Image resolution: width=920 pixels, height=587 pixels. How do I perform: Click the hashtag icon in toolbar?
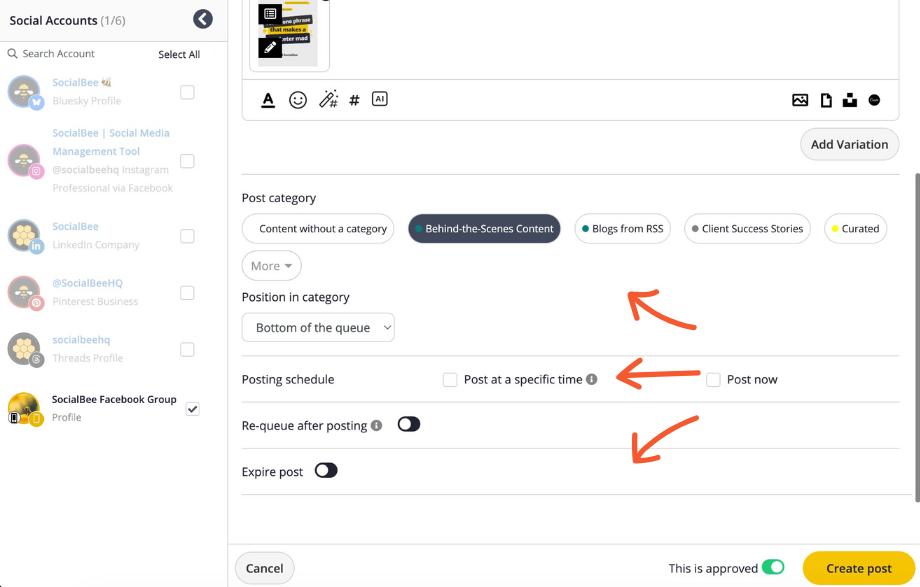354,100
